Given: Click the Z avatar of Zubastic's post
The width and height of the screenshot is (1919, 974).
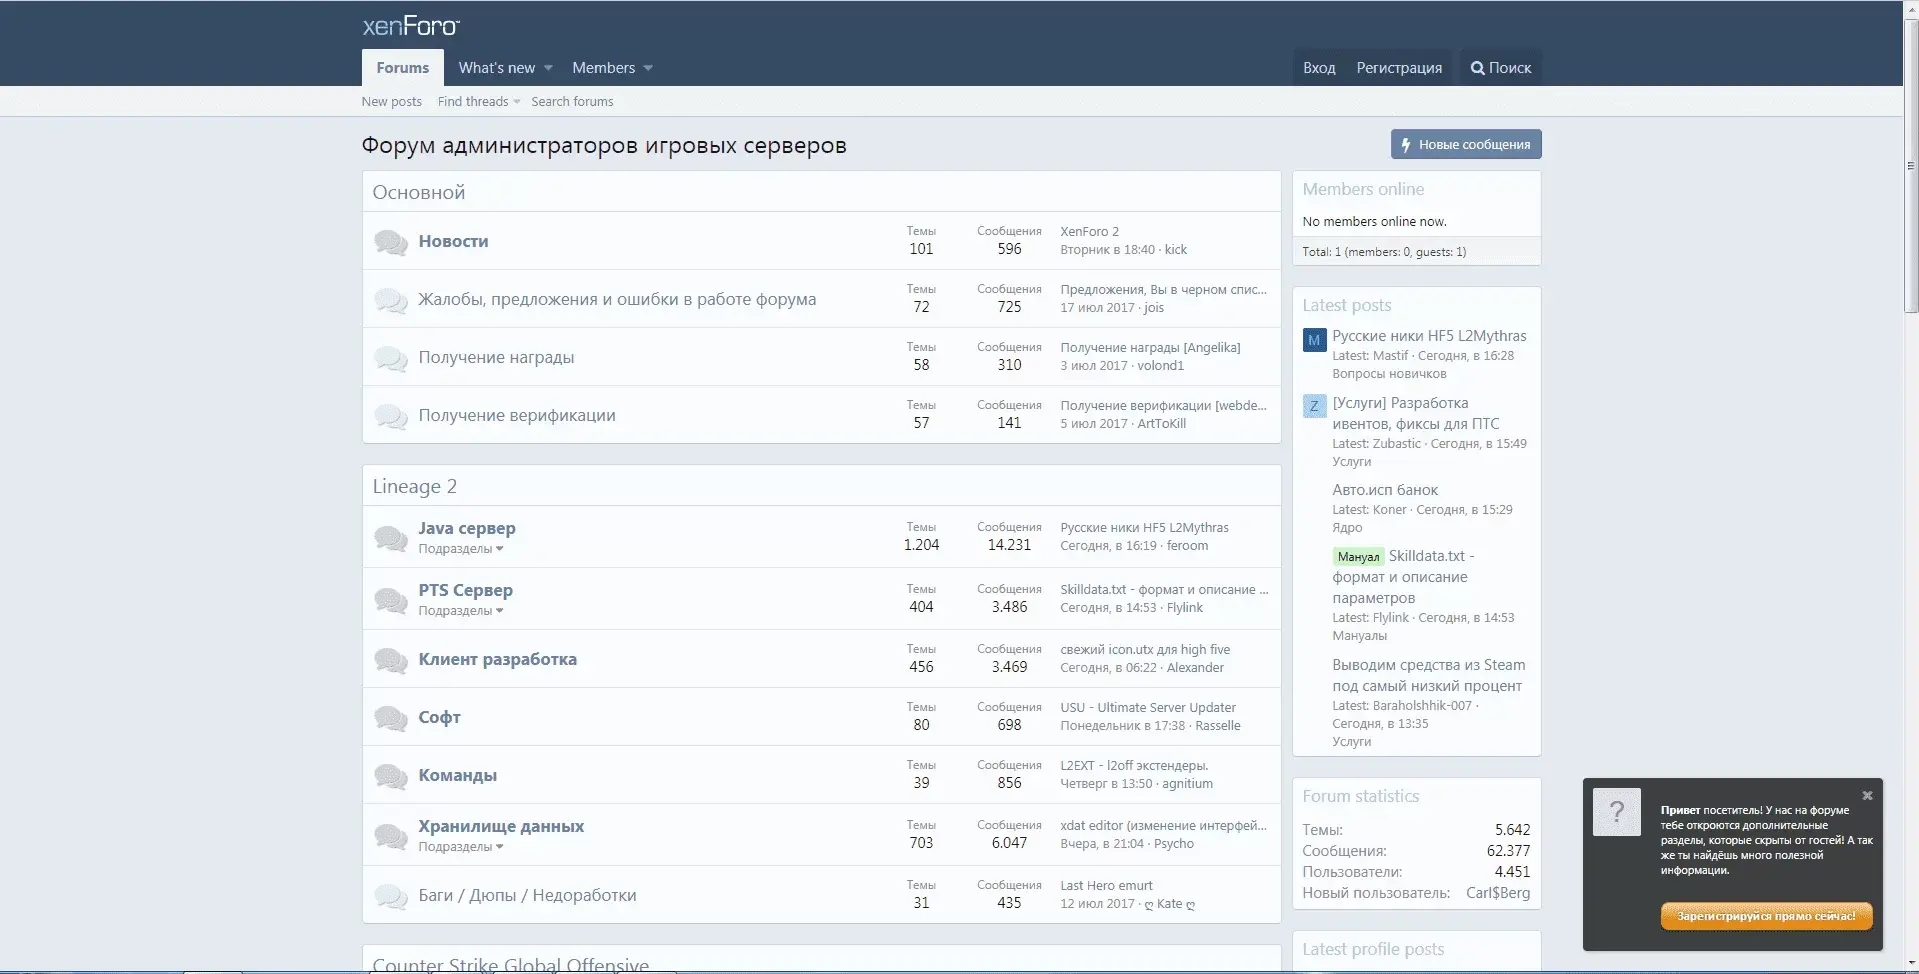Looking at the screenshot, I should pos(1314,406).
